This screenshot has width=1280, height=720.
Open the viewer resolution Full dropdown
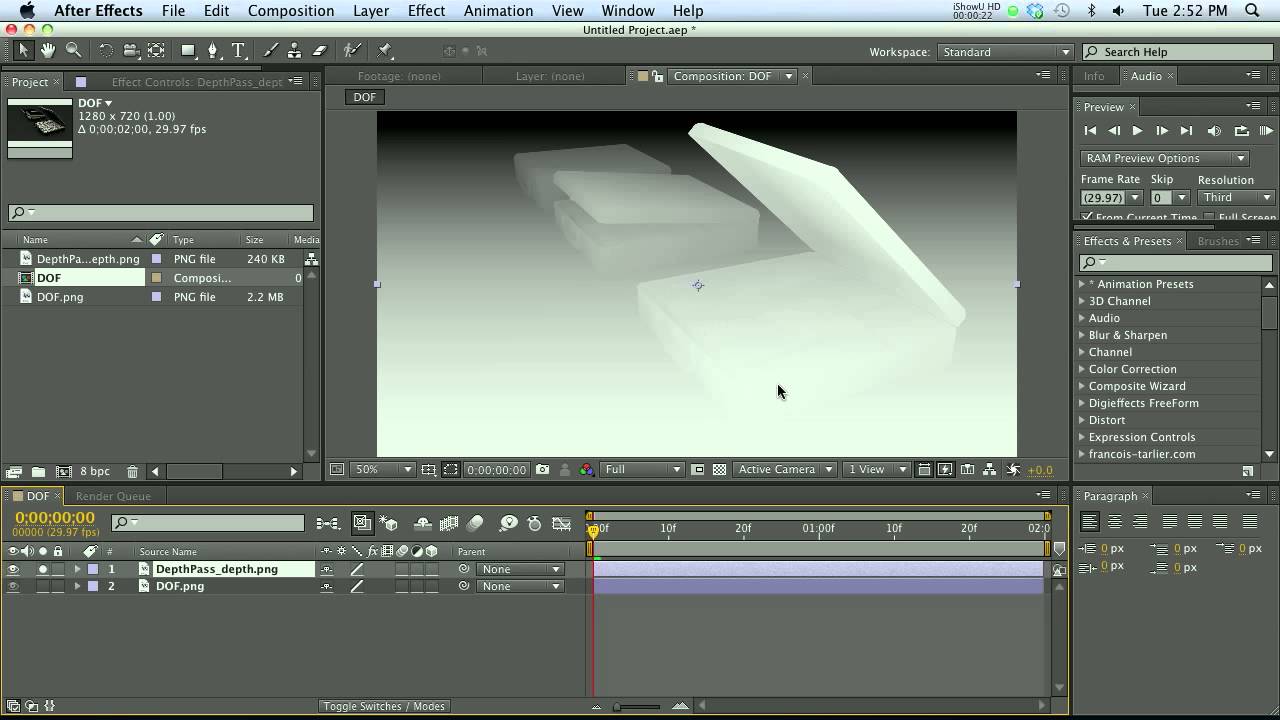coord(642,470)
